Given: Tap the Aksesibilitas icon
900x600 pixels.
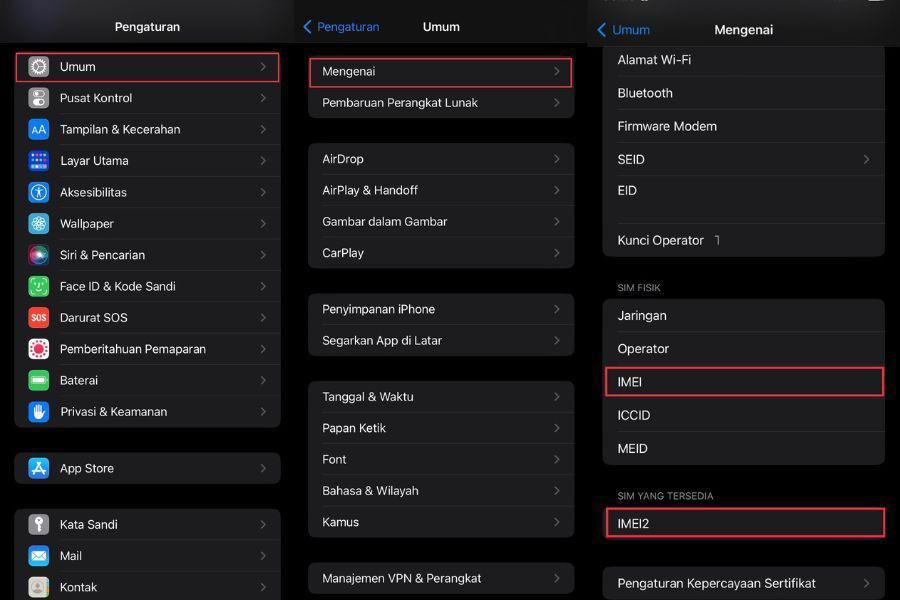Looking at the screenshot, I should tap(38, 192).
